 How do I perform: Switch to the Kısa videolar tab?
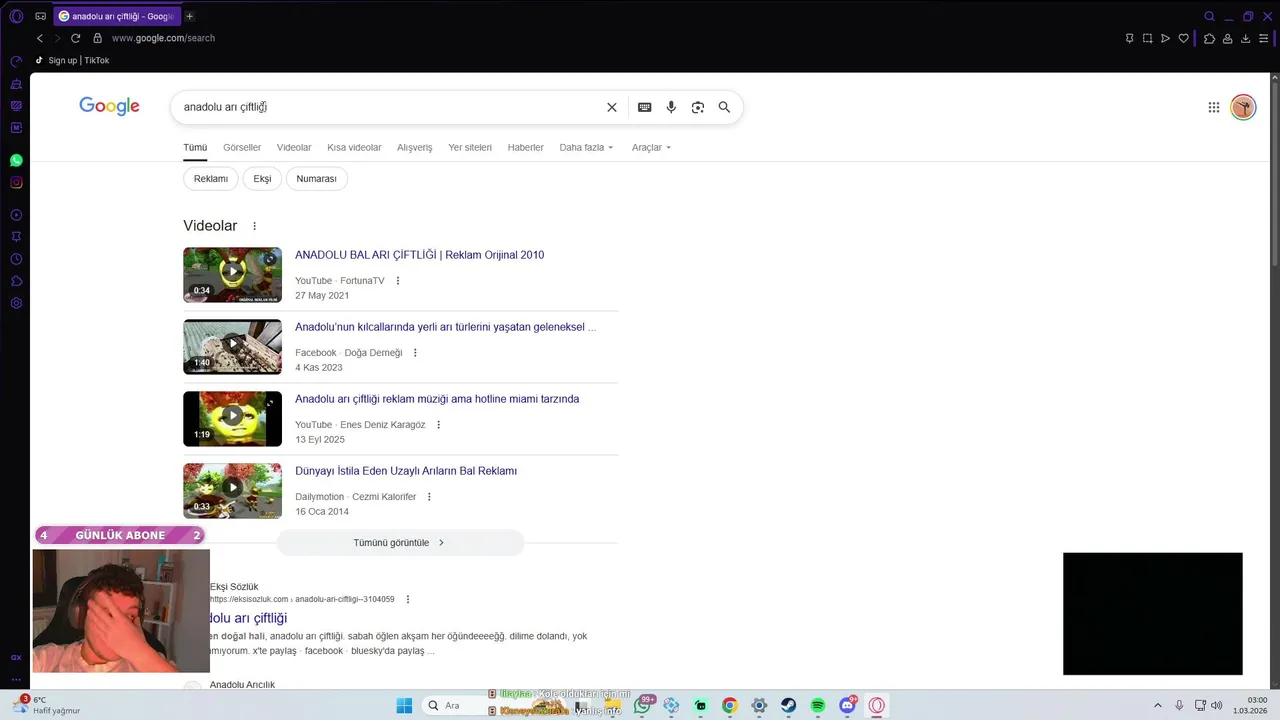[x=354, y=147]
